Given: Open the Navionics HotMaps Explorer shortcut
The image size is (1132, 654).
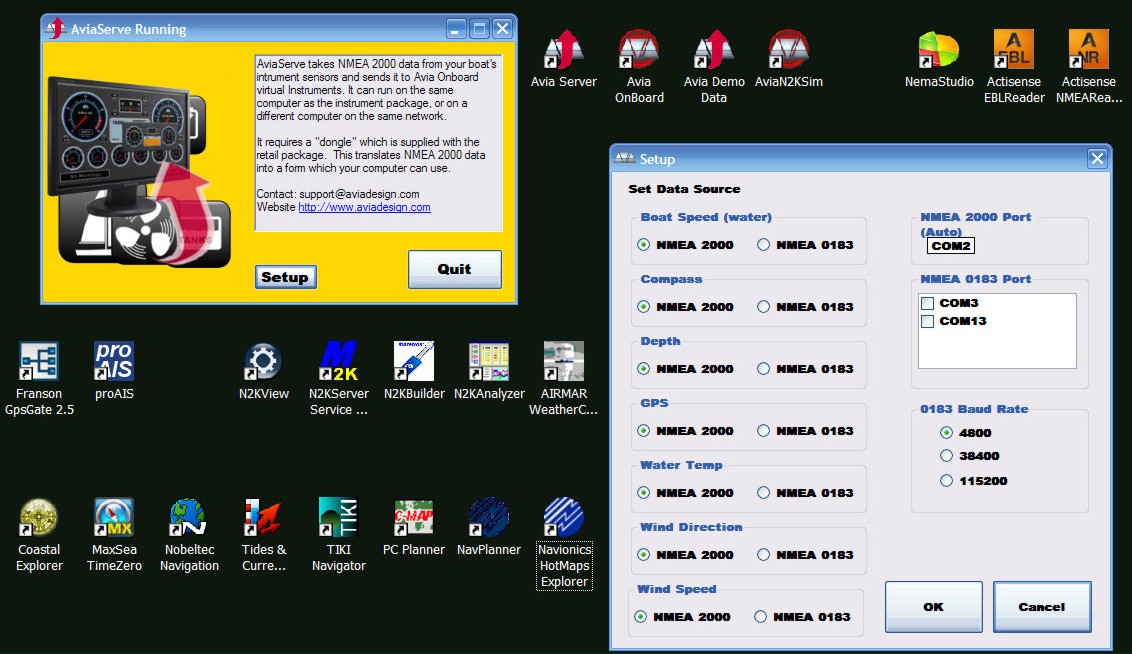Looking at the screenshot, I should point(564,543).
